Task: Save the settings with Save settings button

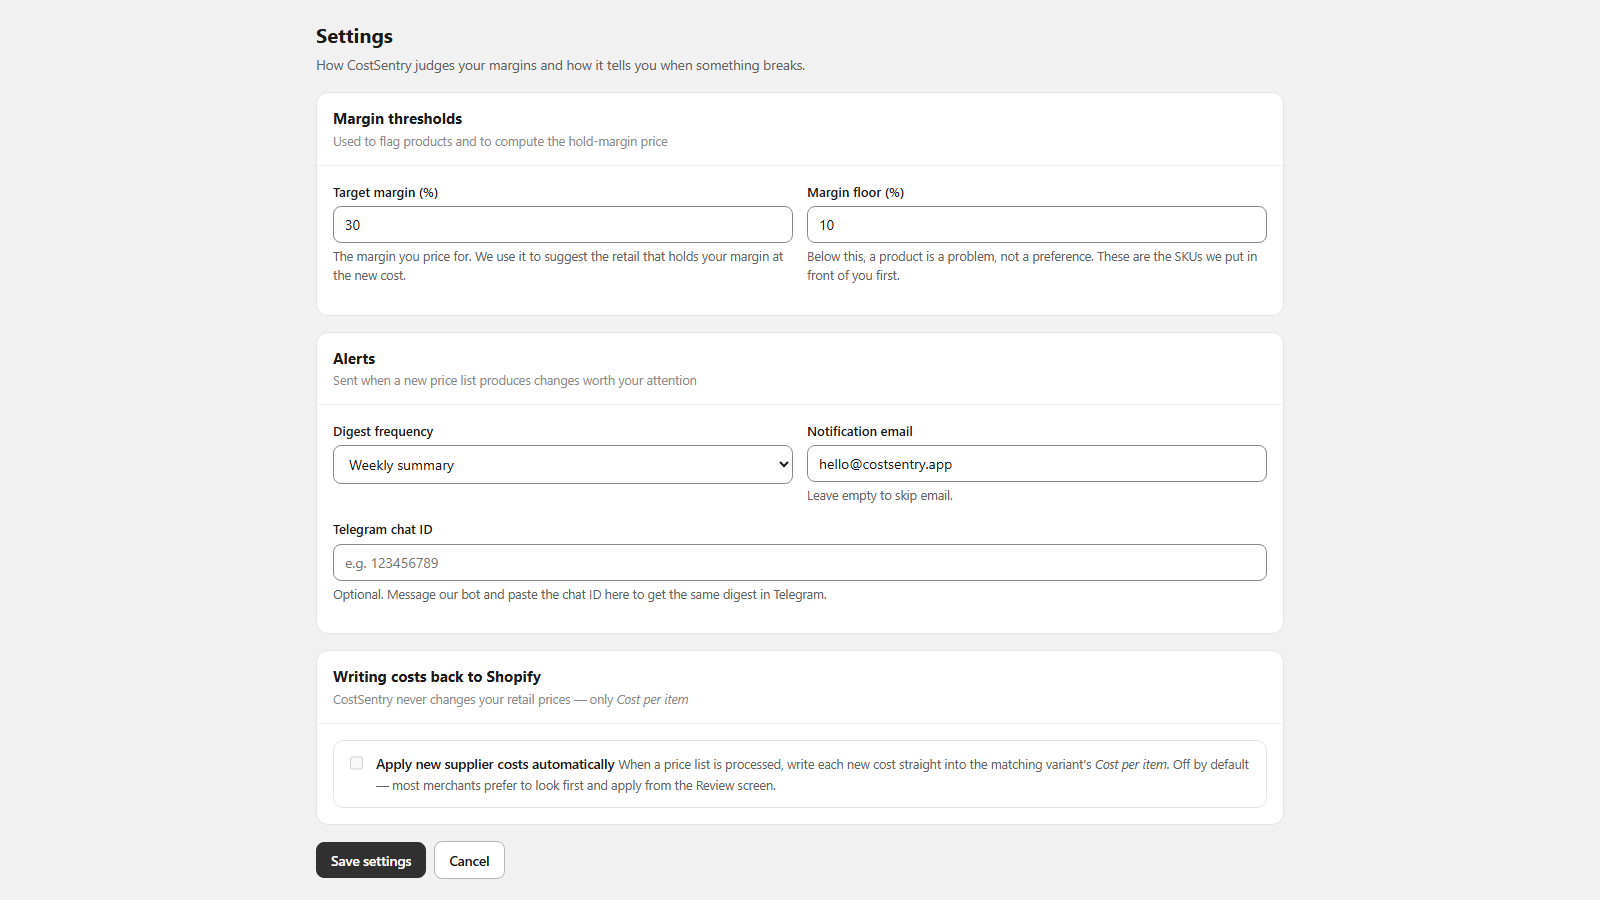Action: [371, 861]
